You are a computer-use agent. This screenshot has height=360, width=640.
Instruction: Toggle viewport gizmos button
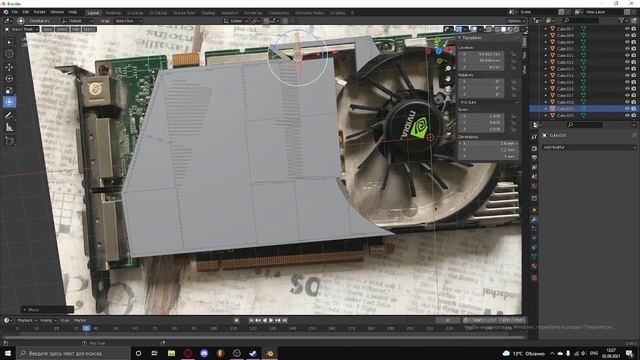[459, 29]
